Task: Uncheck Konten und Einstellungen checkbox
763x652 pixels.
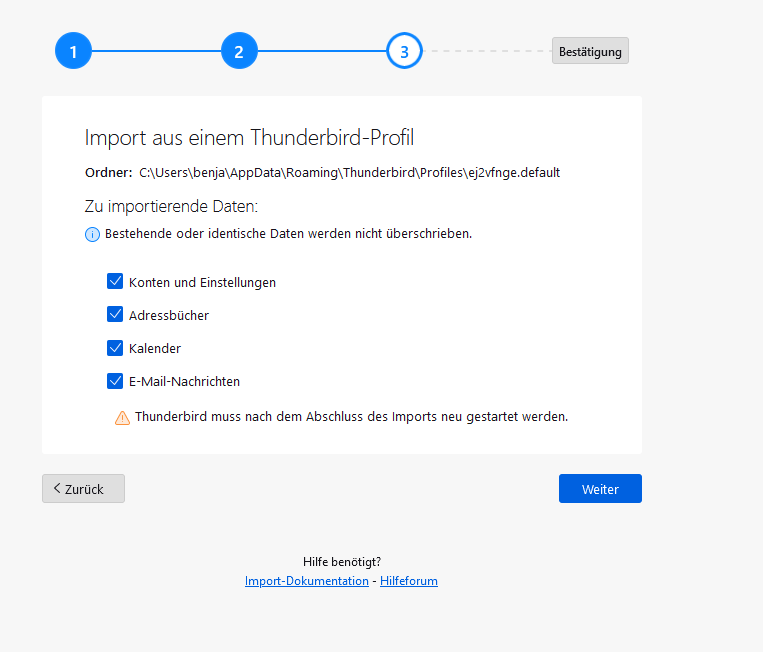Action: tap(115, 281)
